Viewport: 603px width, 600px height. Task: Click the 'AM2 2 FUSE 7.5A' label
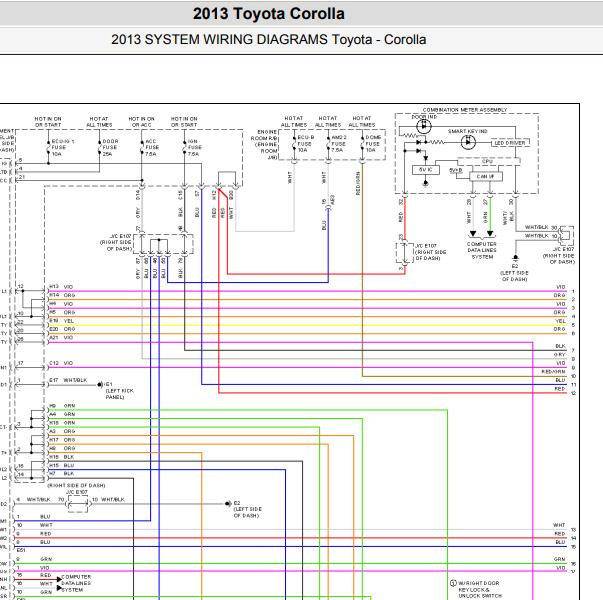(x=338, y=143)
